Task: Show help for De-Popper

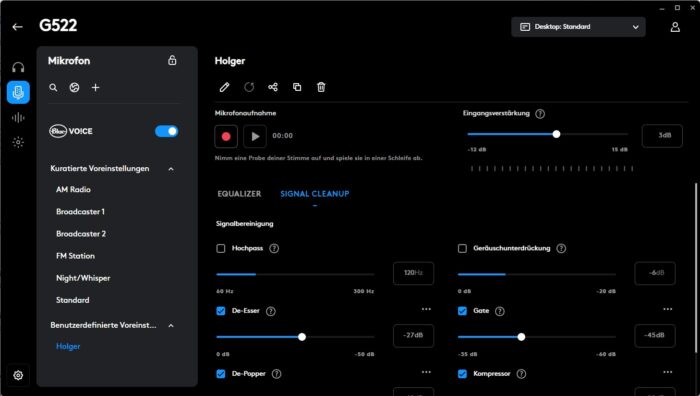Action: coord(276,374)
